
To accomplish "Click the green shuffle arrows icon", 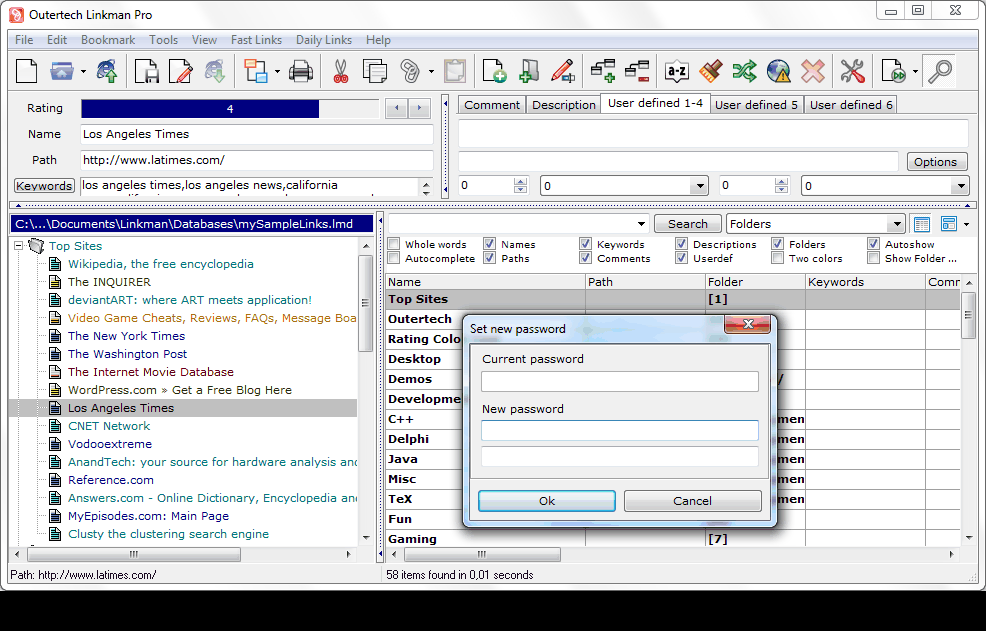I will 745,71.
